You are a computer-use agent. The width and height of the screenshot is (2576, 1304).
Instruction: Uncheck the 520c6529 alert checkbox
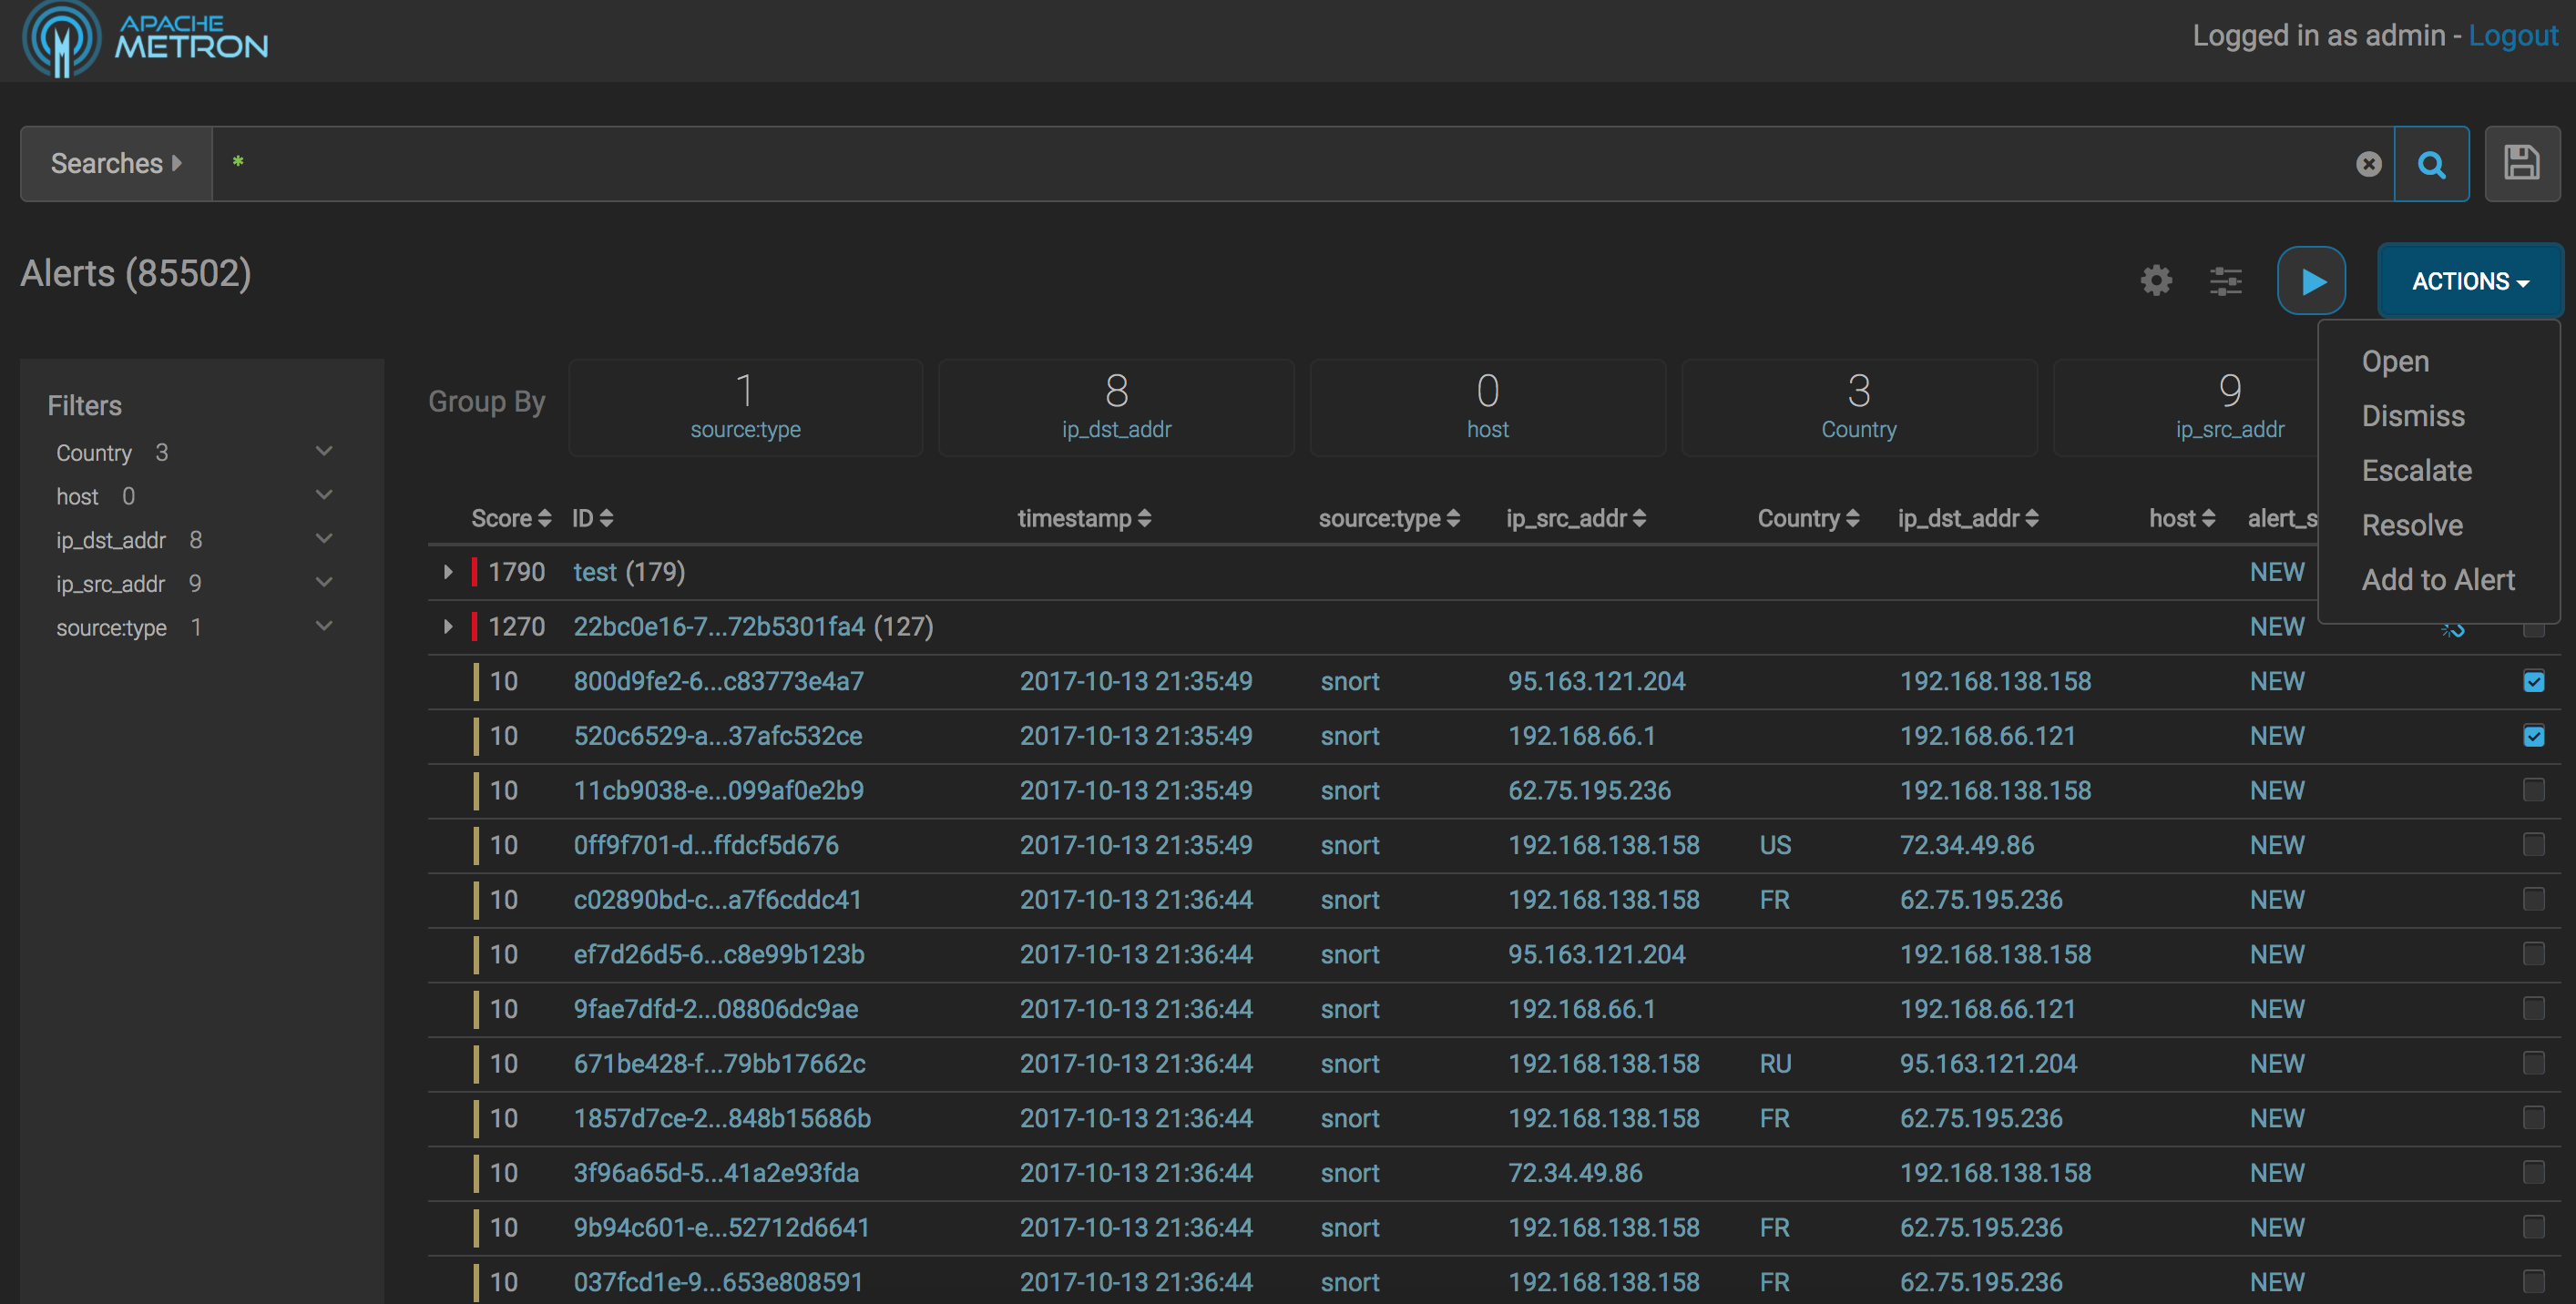[x=2533, y=736]
